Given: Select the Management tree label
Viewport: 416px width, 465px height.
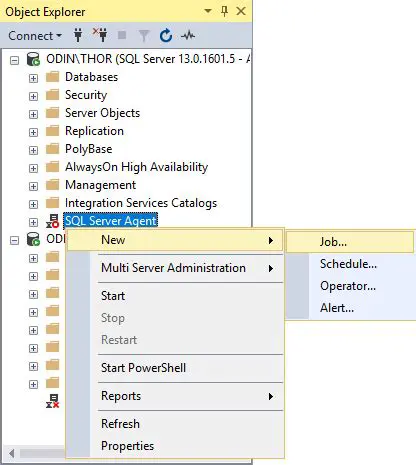Looking at the screenshot, I should click(x=100, y=185).
